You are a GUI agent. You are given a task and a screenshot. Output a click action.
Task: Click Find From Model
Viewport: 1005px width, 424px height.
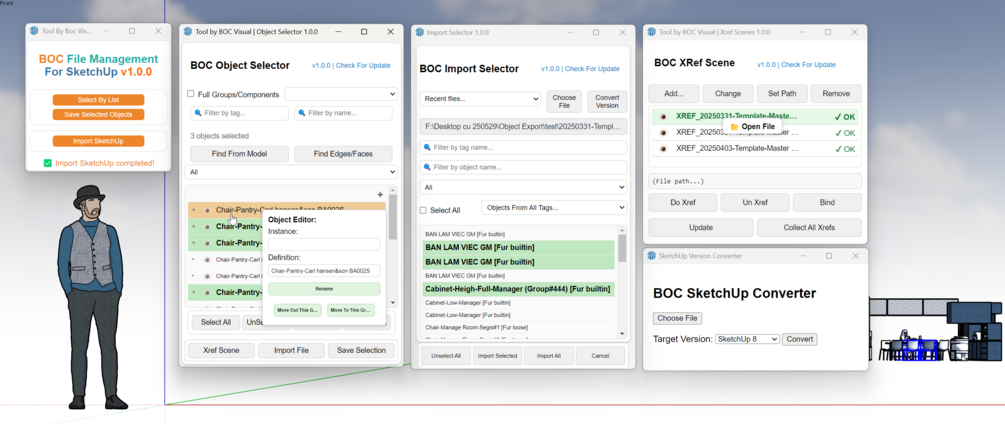pos(240,154)
